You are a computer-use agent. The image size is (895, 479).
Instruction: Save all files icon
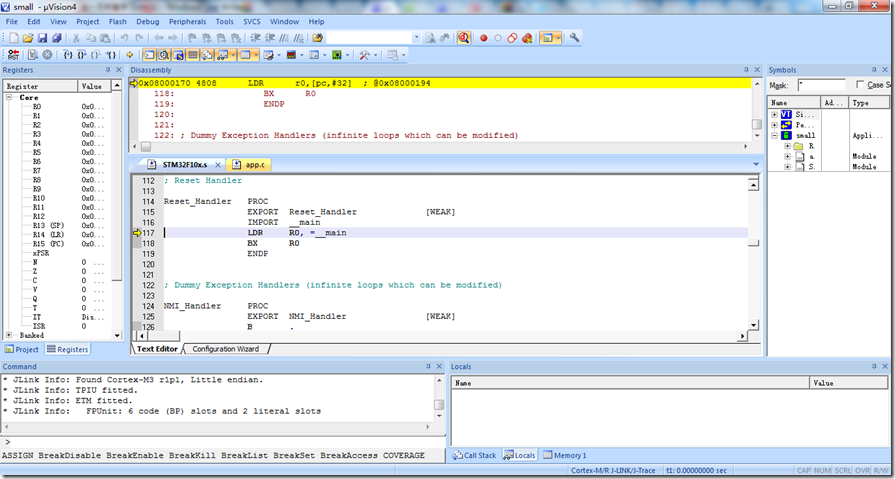[x=57, y=38]
